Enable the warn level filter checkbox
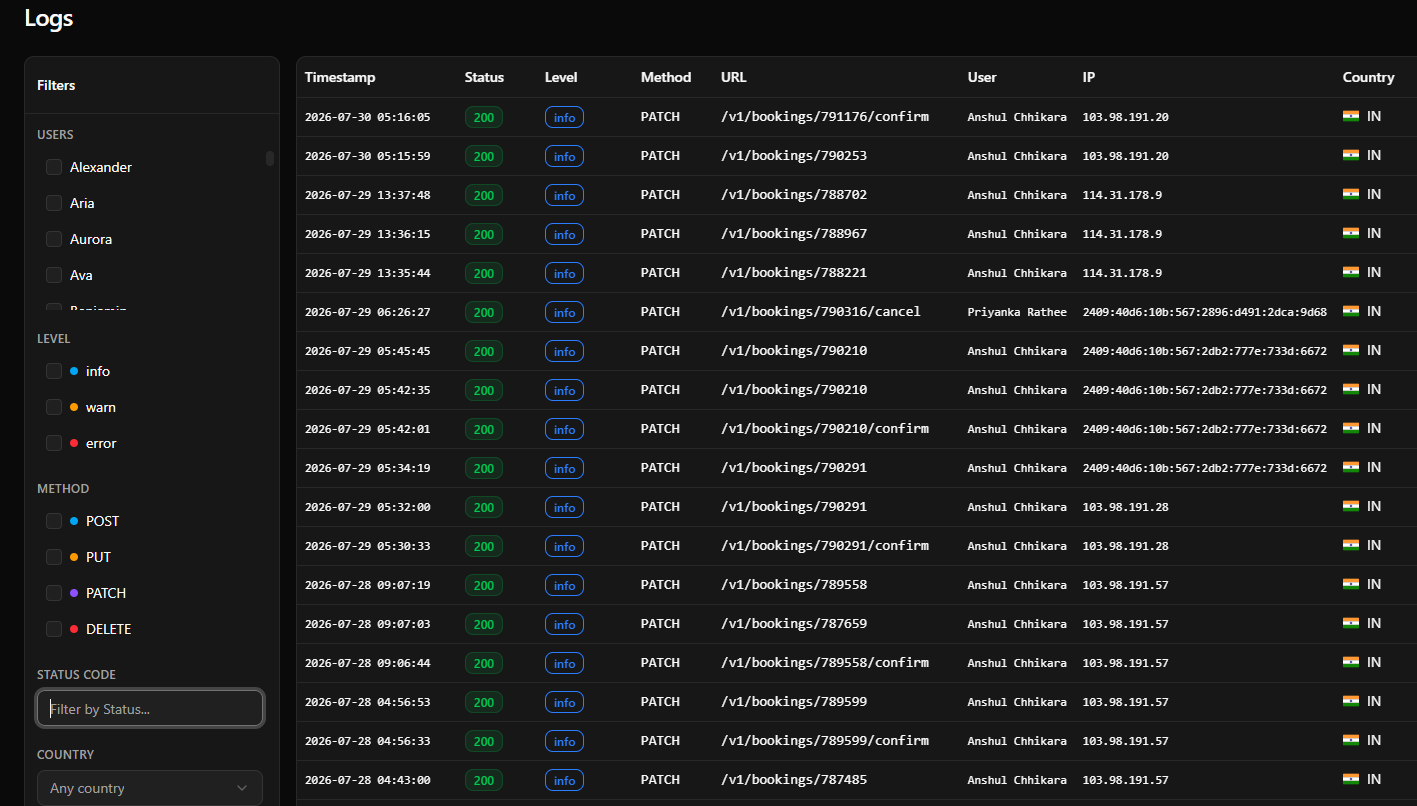The height and width of the screenshot is (806, 1417). pos(54,407)
